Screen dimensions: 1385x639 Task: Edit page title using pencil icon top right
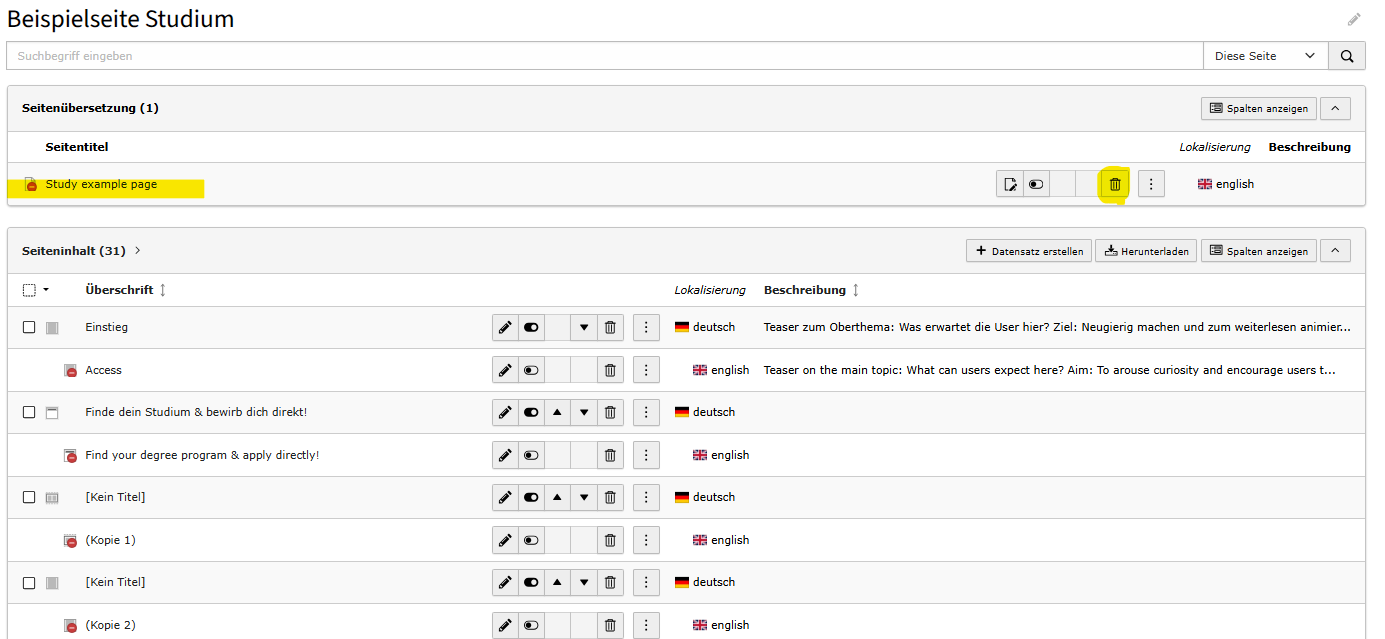(x=1354, y=20)
